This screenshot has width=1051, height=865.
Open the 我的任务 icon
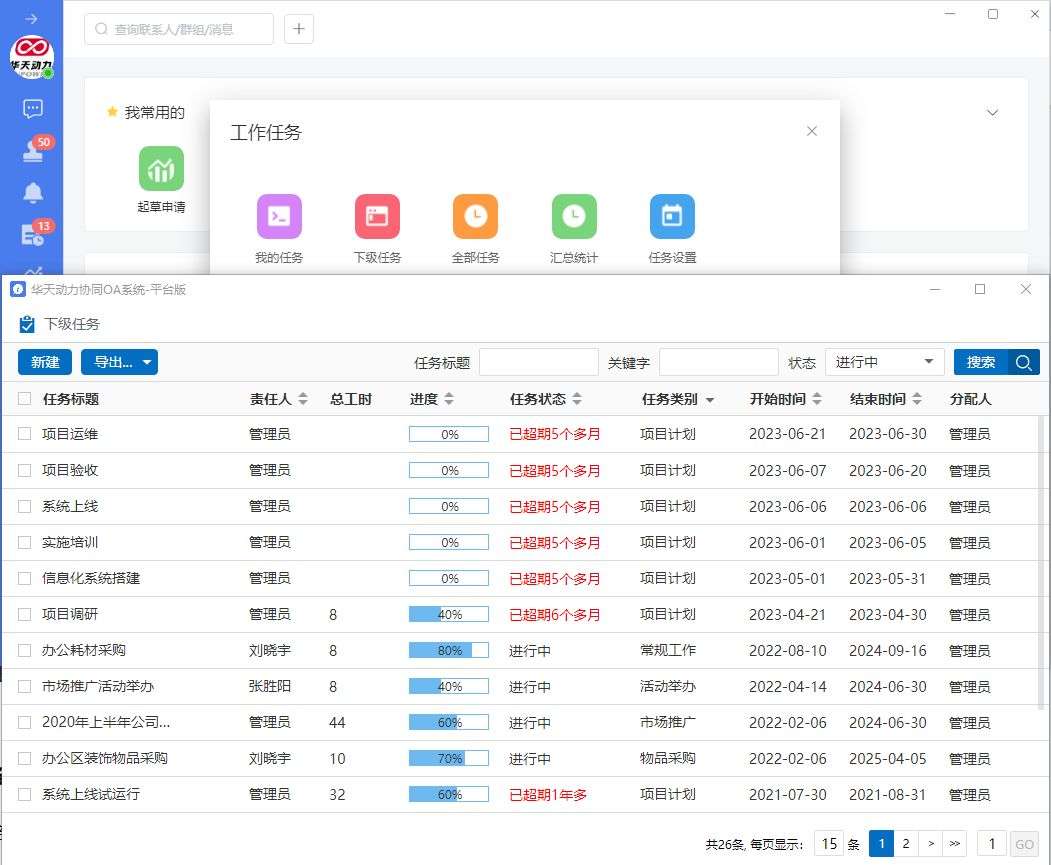click(279, 217)
